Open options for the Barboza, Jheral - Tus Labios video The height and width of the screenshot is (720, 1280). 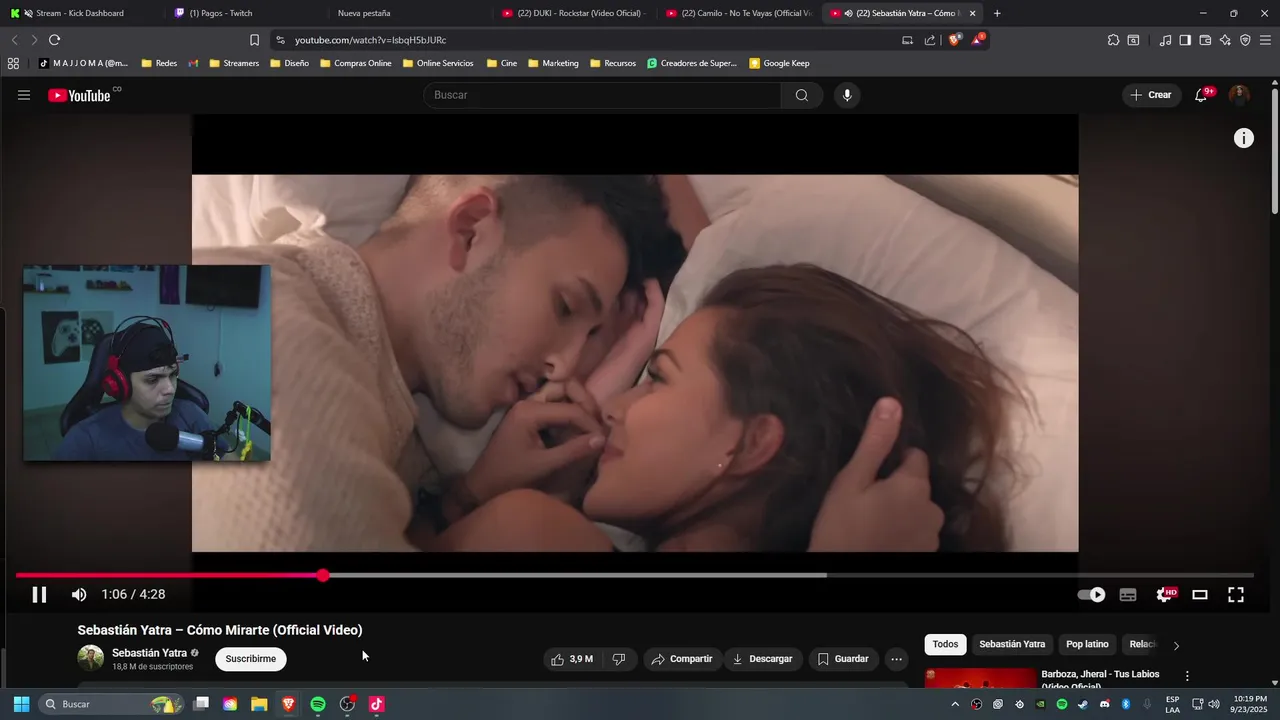[x=1187, y=676]
